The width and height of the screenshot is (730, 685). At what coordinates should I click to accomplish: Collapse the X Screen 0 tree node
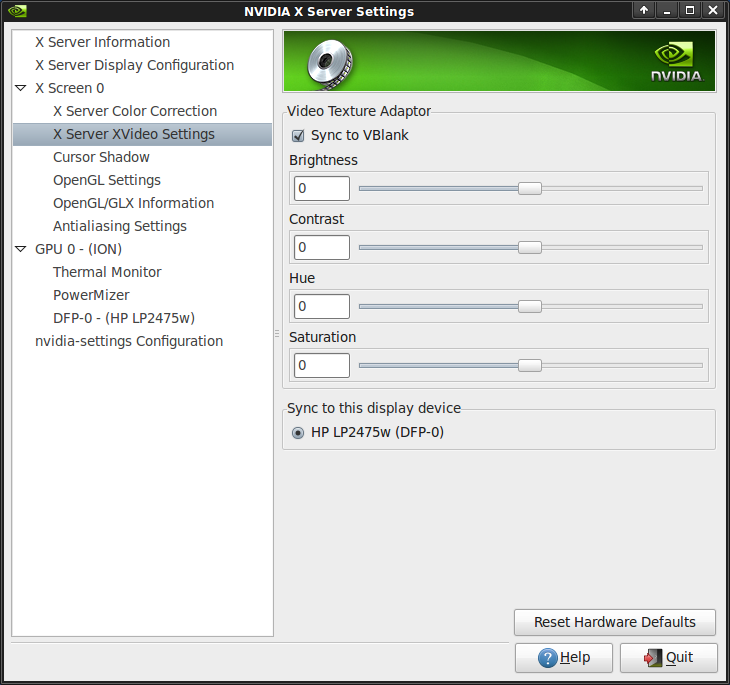[x=20, y=88]
